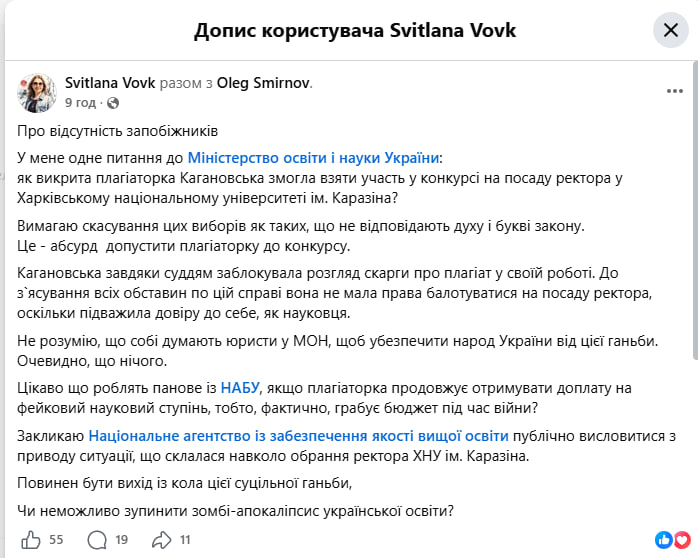This screenshot has height=558, width=698.
Task: Open the Svitlana Vovk author name link
Action: [x=110, y=83]
